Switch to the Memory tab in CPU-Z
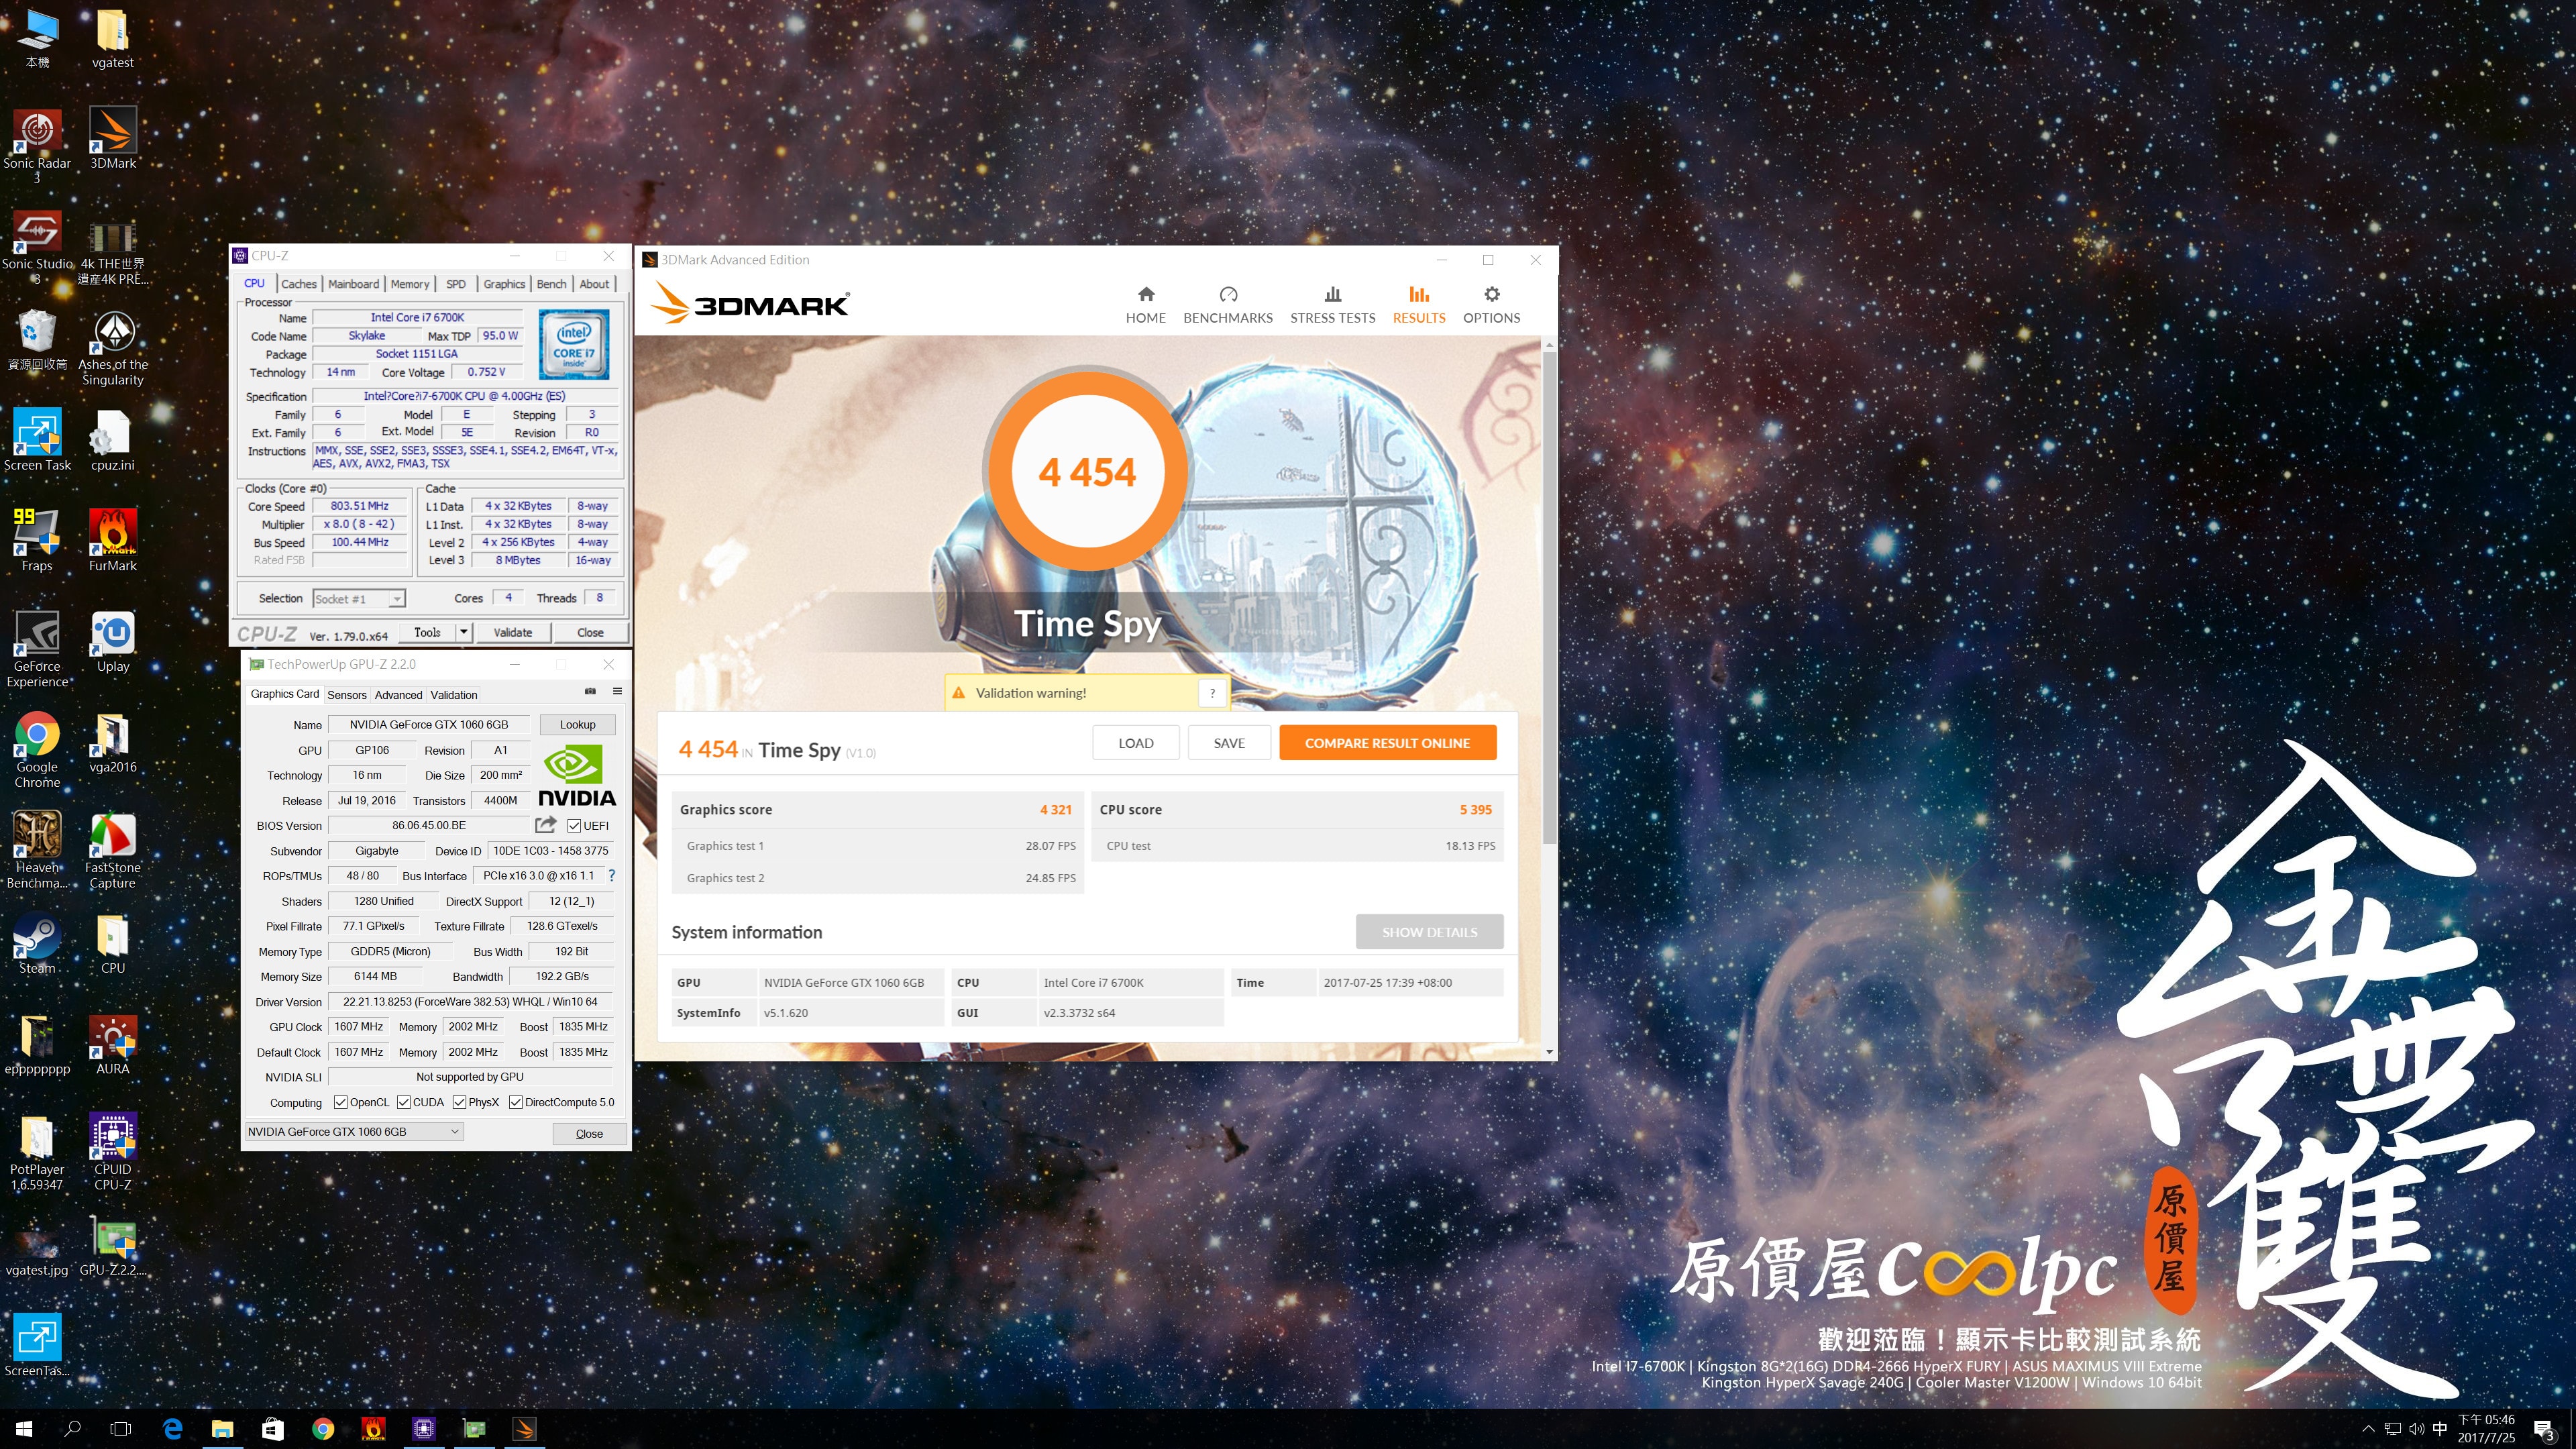 click(x=410, y=284)
